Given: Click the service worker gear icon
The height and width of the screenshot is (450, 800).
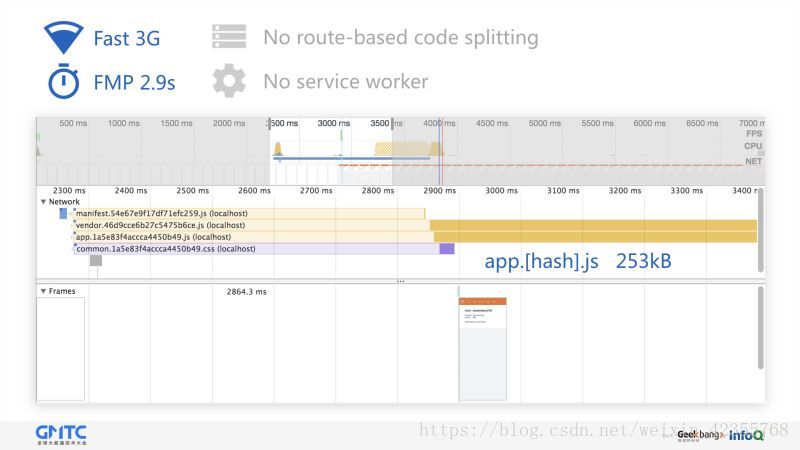Looking at the screenshot, I should click(x=229, y=81).
